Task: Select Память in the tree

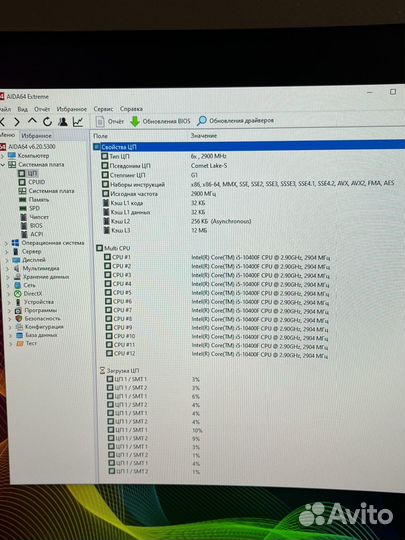Action: coord(39,199)
